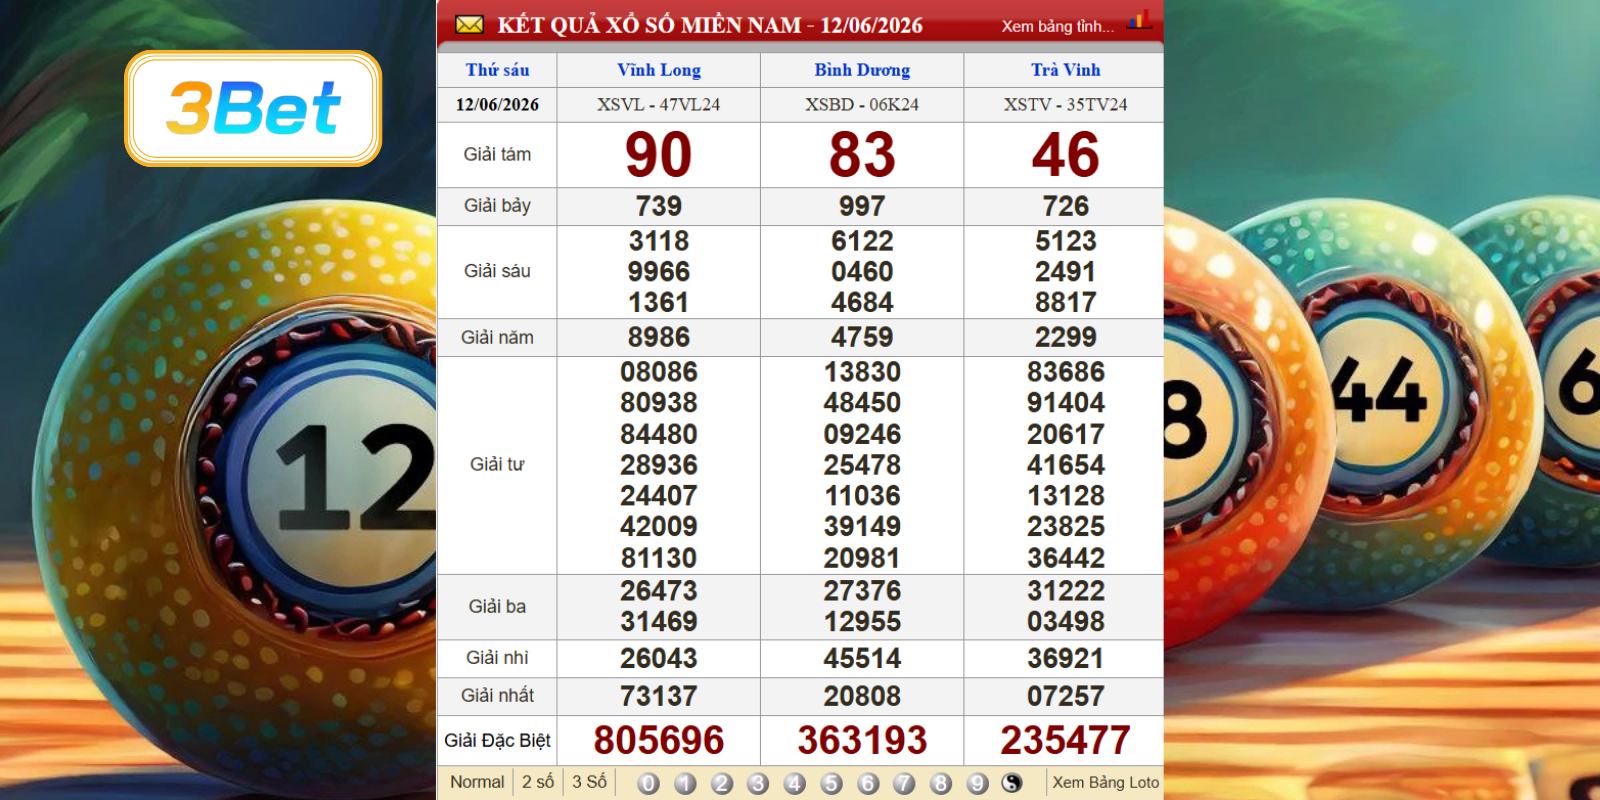Filter loto by digit 2 ball
1600x800 pixels.
[x=722, y=783]
